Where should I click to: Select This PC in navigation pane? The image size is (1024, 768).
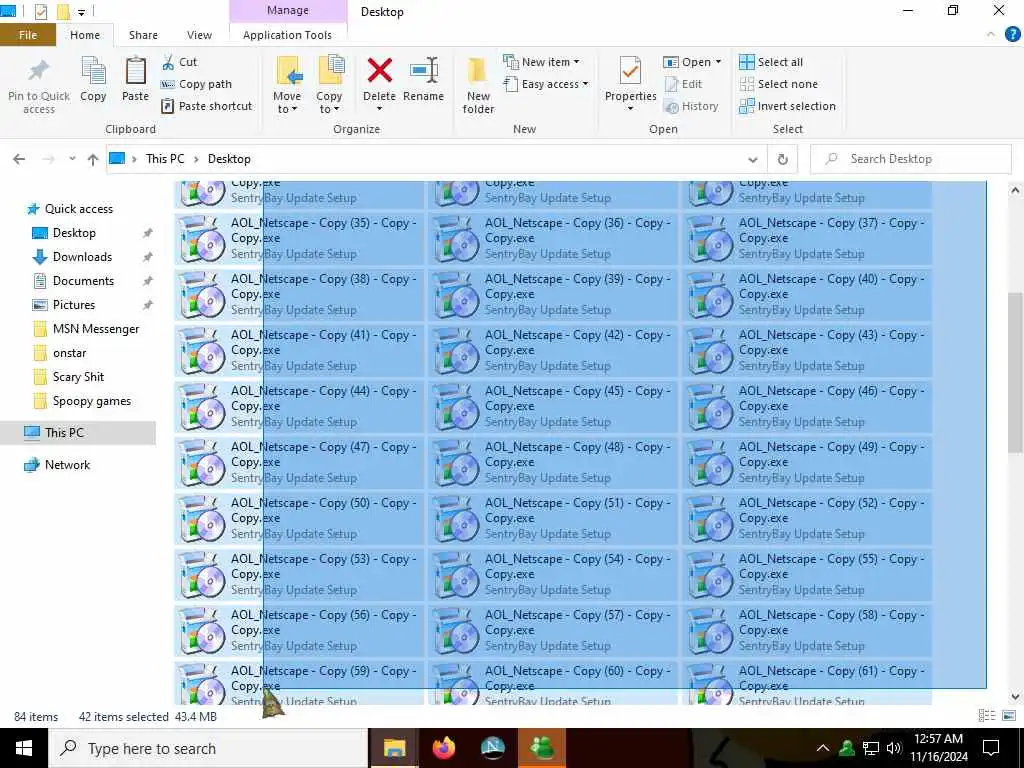[64, 432]
